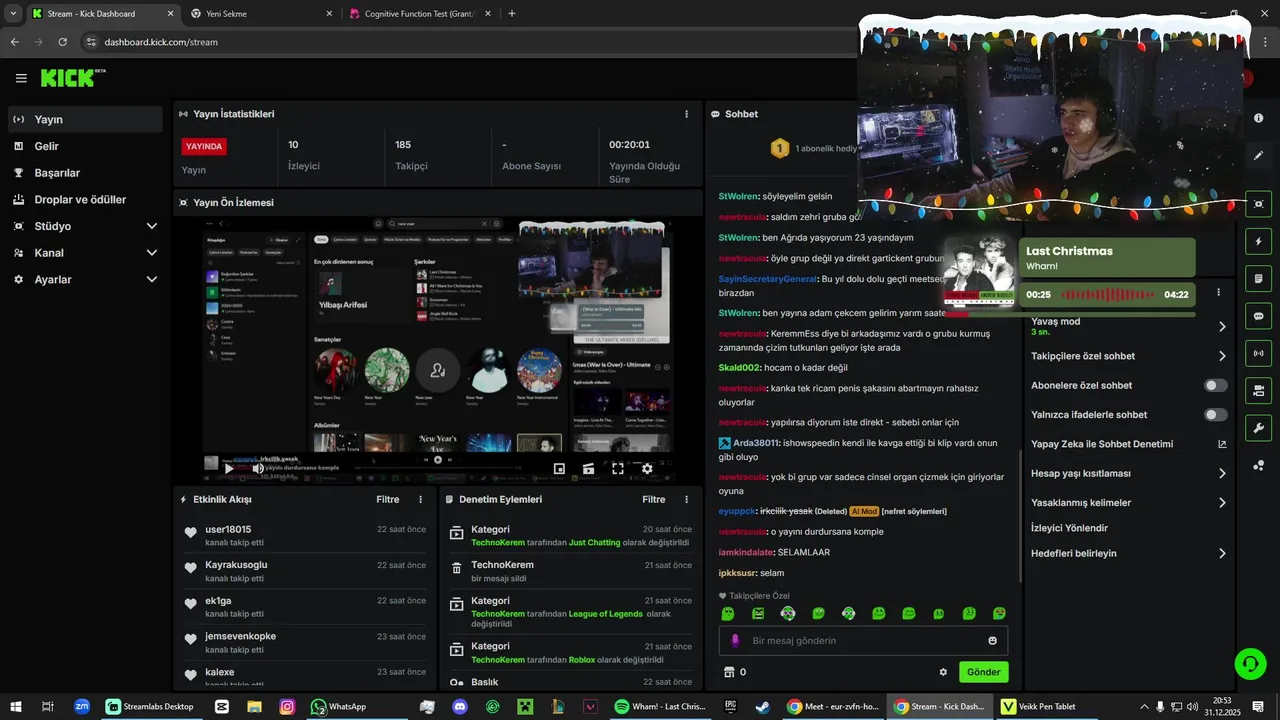Expand the Kanal sidebar section
The height and width of the screenshot is (720, 1280).
[x=85, y=253]
